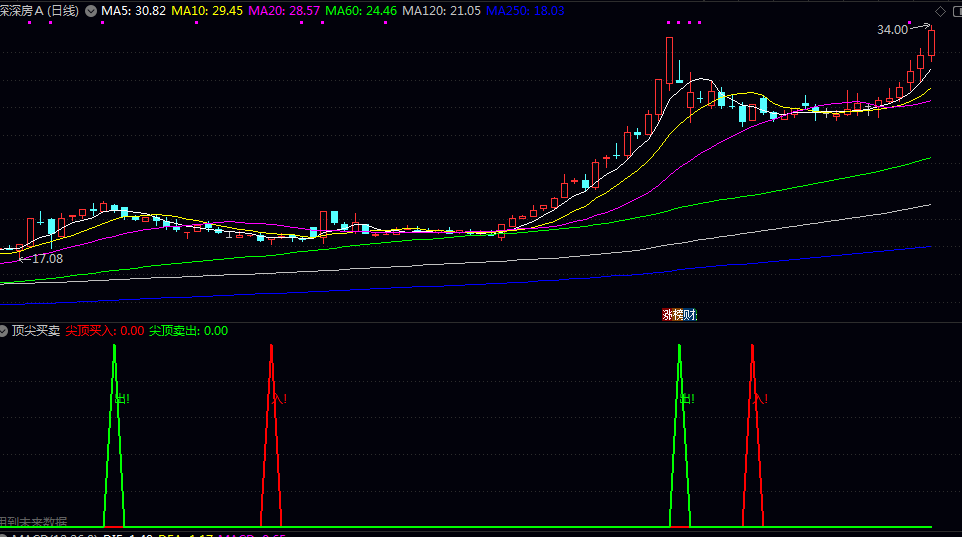Click the 34.00 high price label
Screen dimensions: 962x537
[x=892, y=29]
